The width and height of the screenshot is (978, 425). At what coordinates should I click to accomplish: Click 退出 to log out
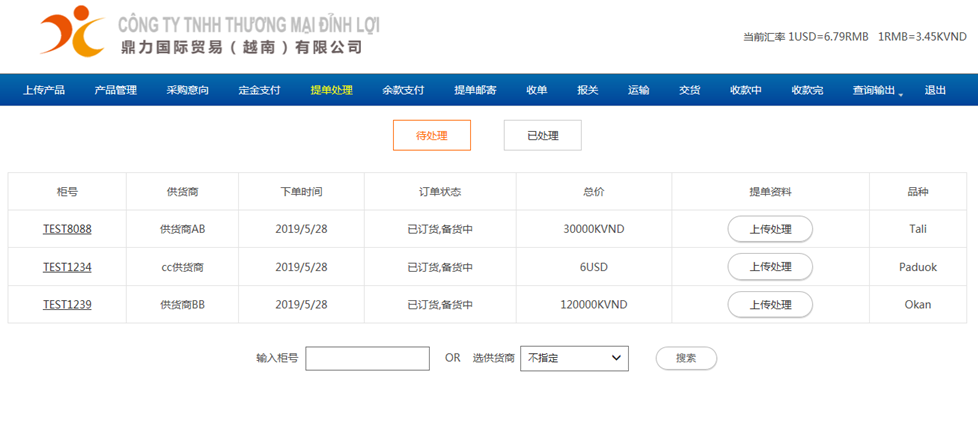935,90
